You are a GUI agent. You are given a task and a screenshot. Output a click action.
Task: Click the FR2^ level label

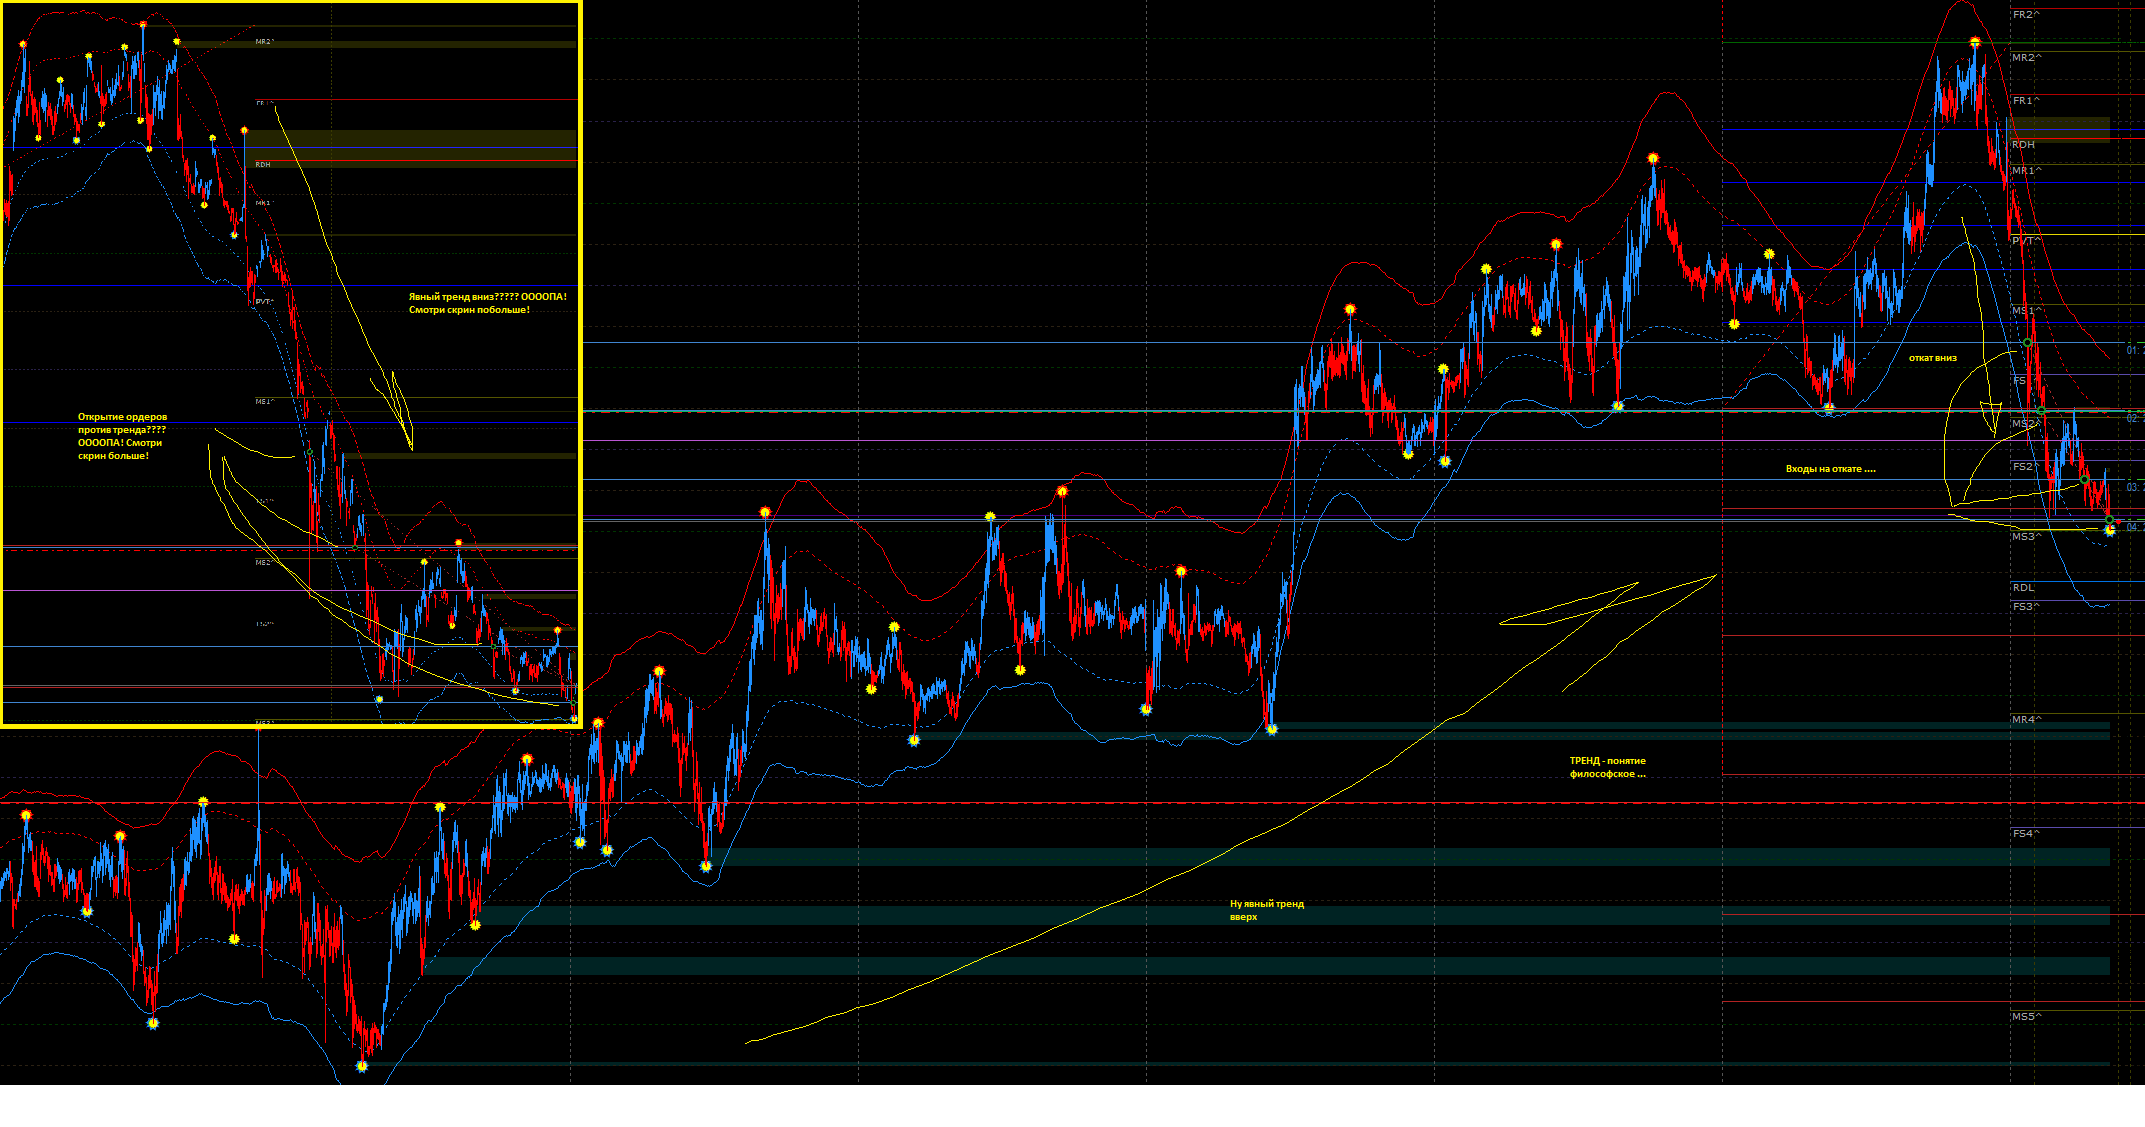coord(2026,15)
